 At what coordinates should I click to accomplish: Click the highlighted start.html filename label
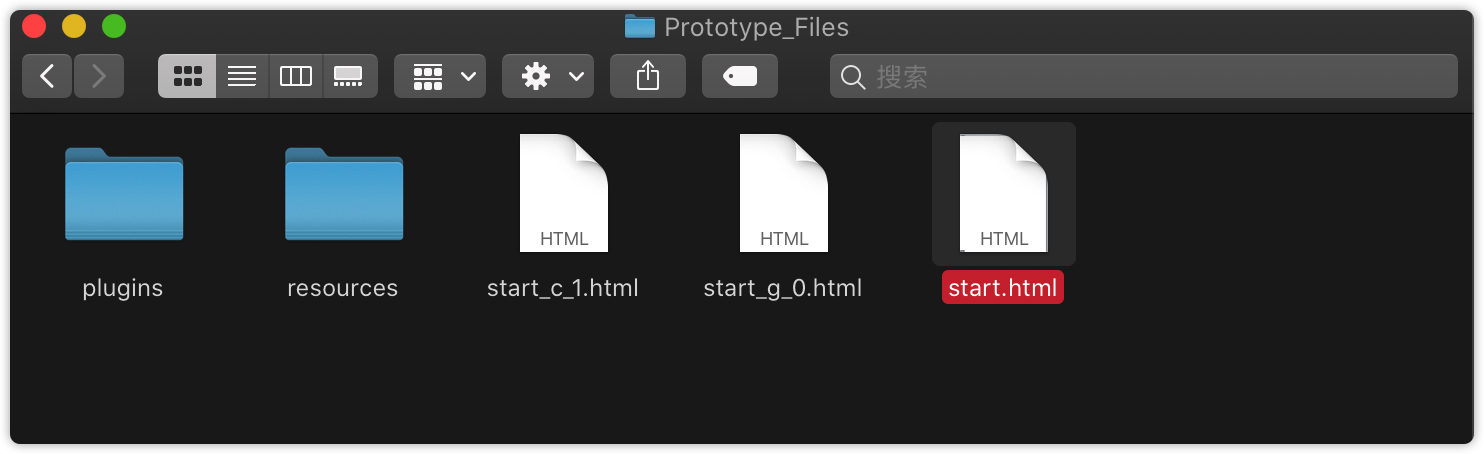tap(1003, 289)
